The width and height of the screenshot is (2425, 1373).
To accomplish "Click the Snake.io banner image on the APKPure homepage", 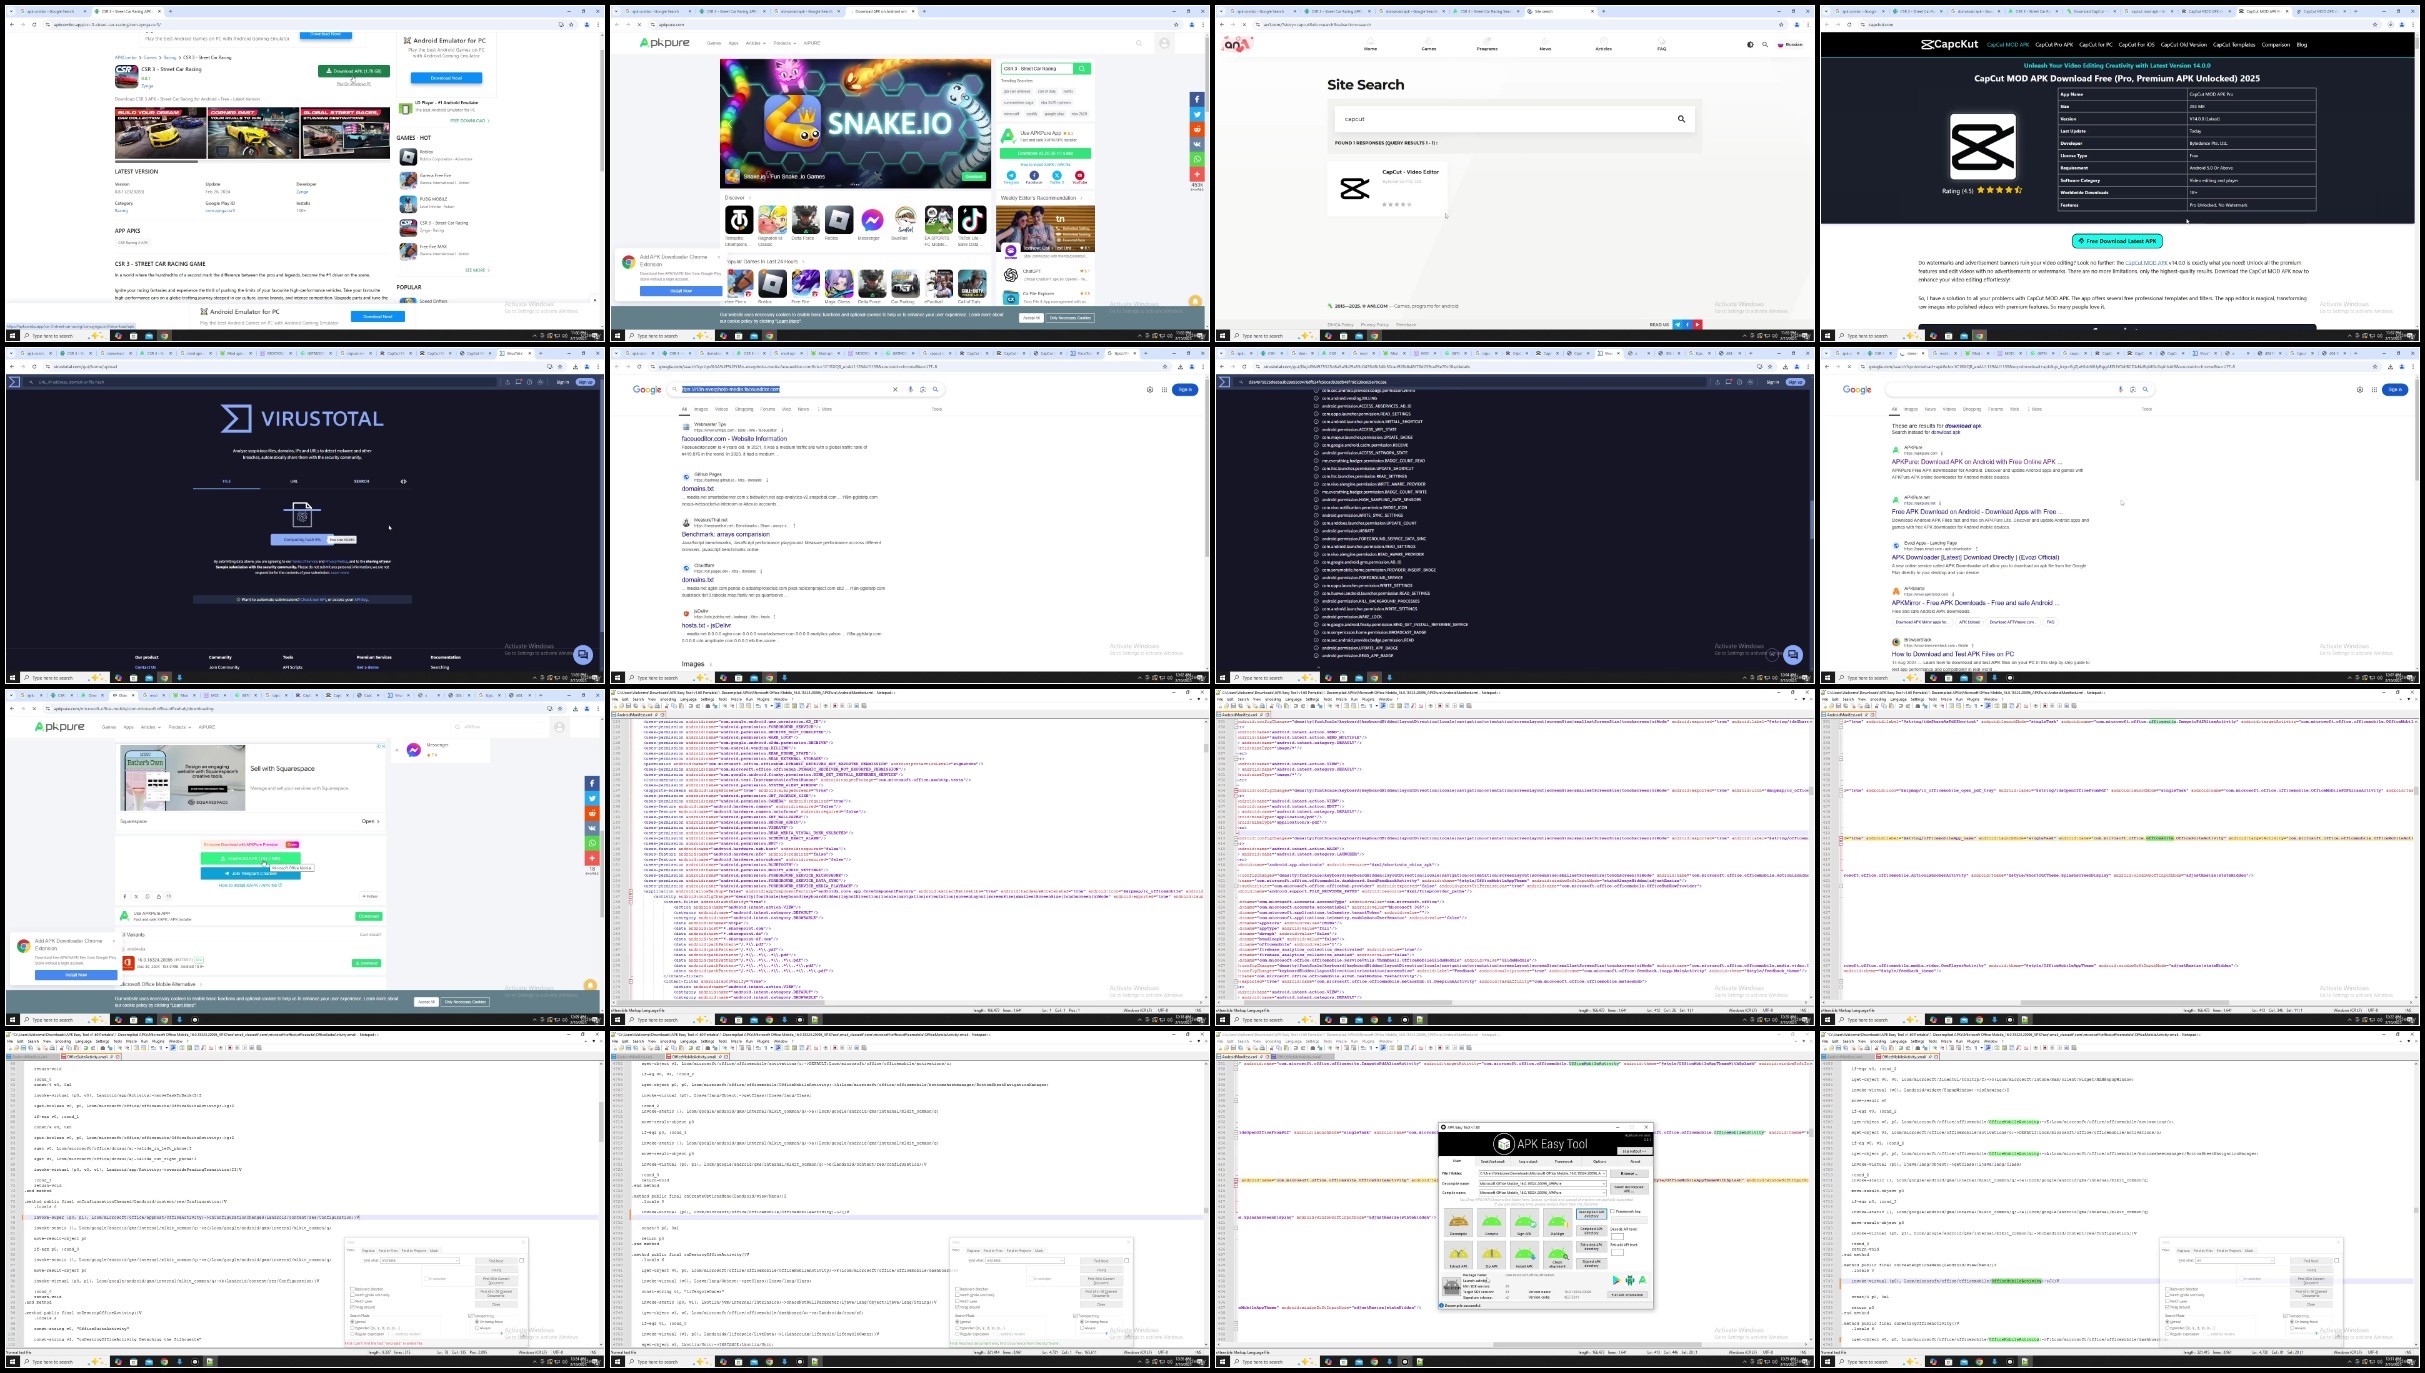I will [856, 123].
